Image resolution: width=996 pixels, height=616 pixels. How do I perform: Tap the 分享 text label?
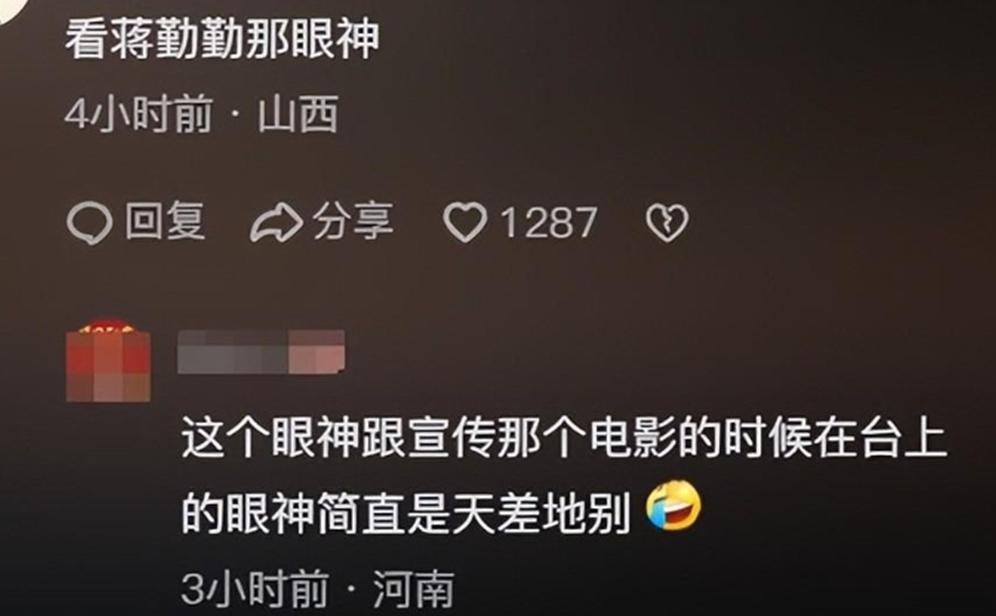pos(353,222)
